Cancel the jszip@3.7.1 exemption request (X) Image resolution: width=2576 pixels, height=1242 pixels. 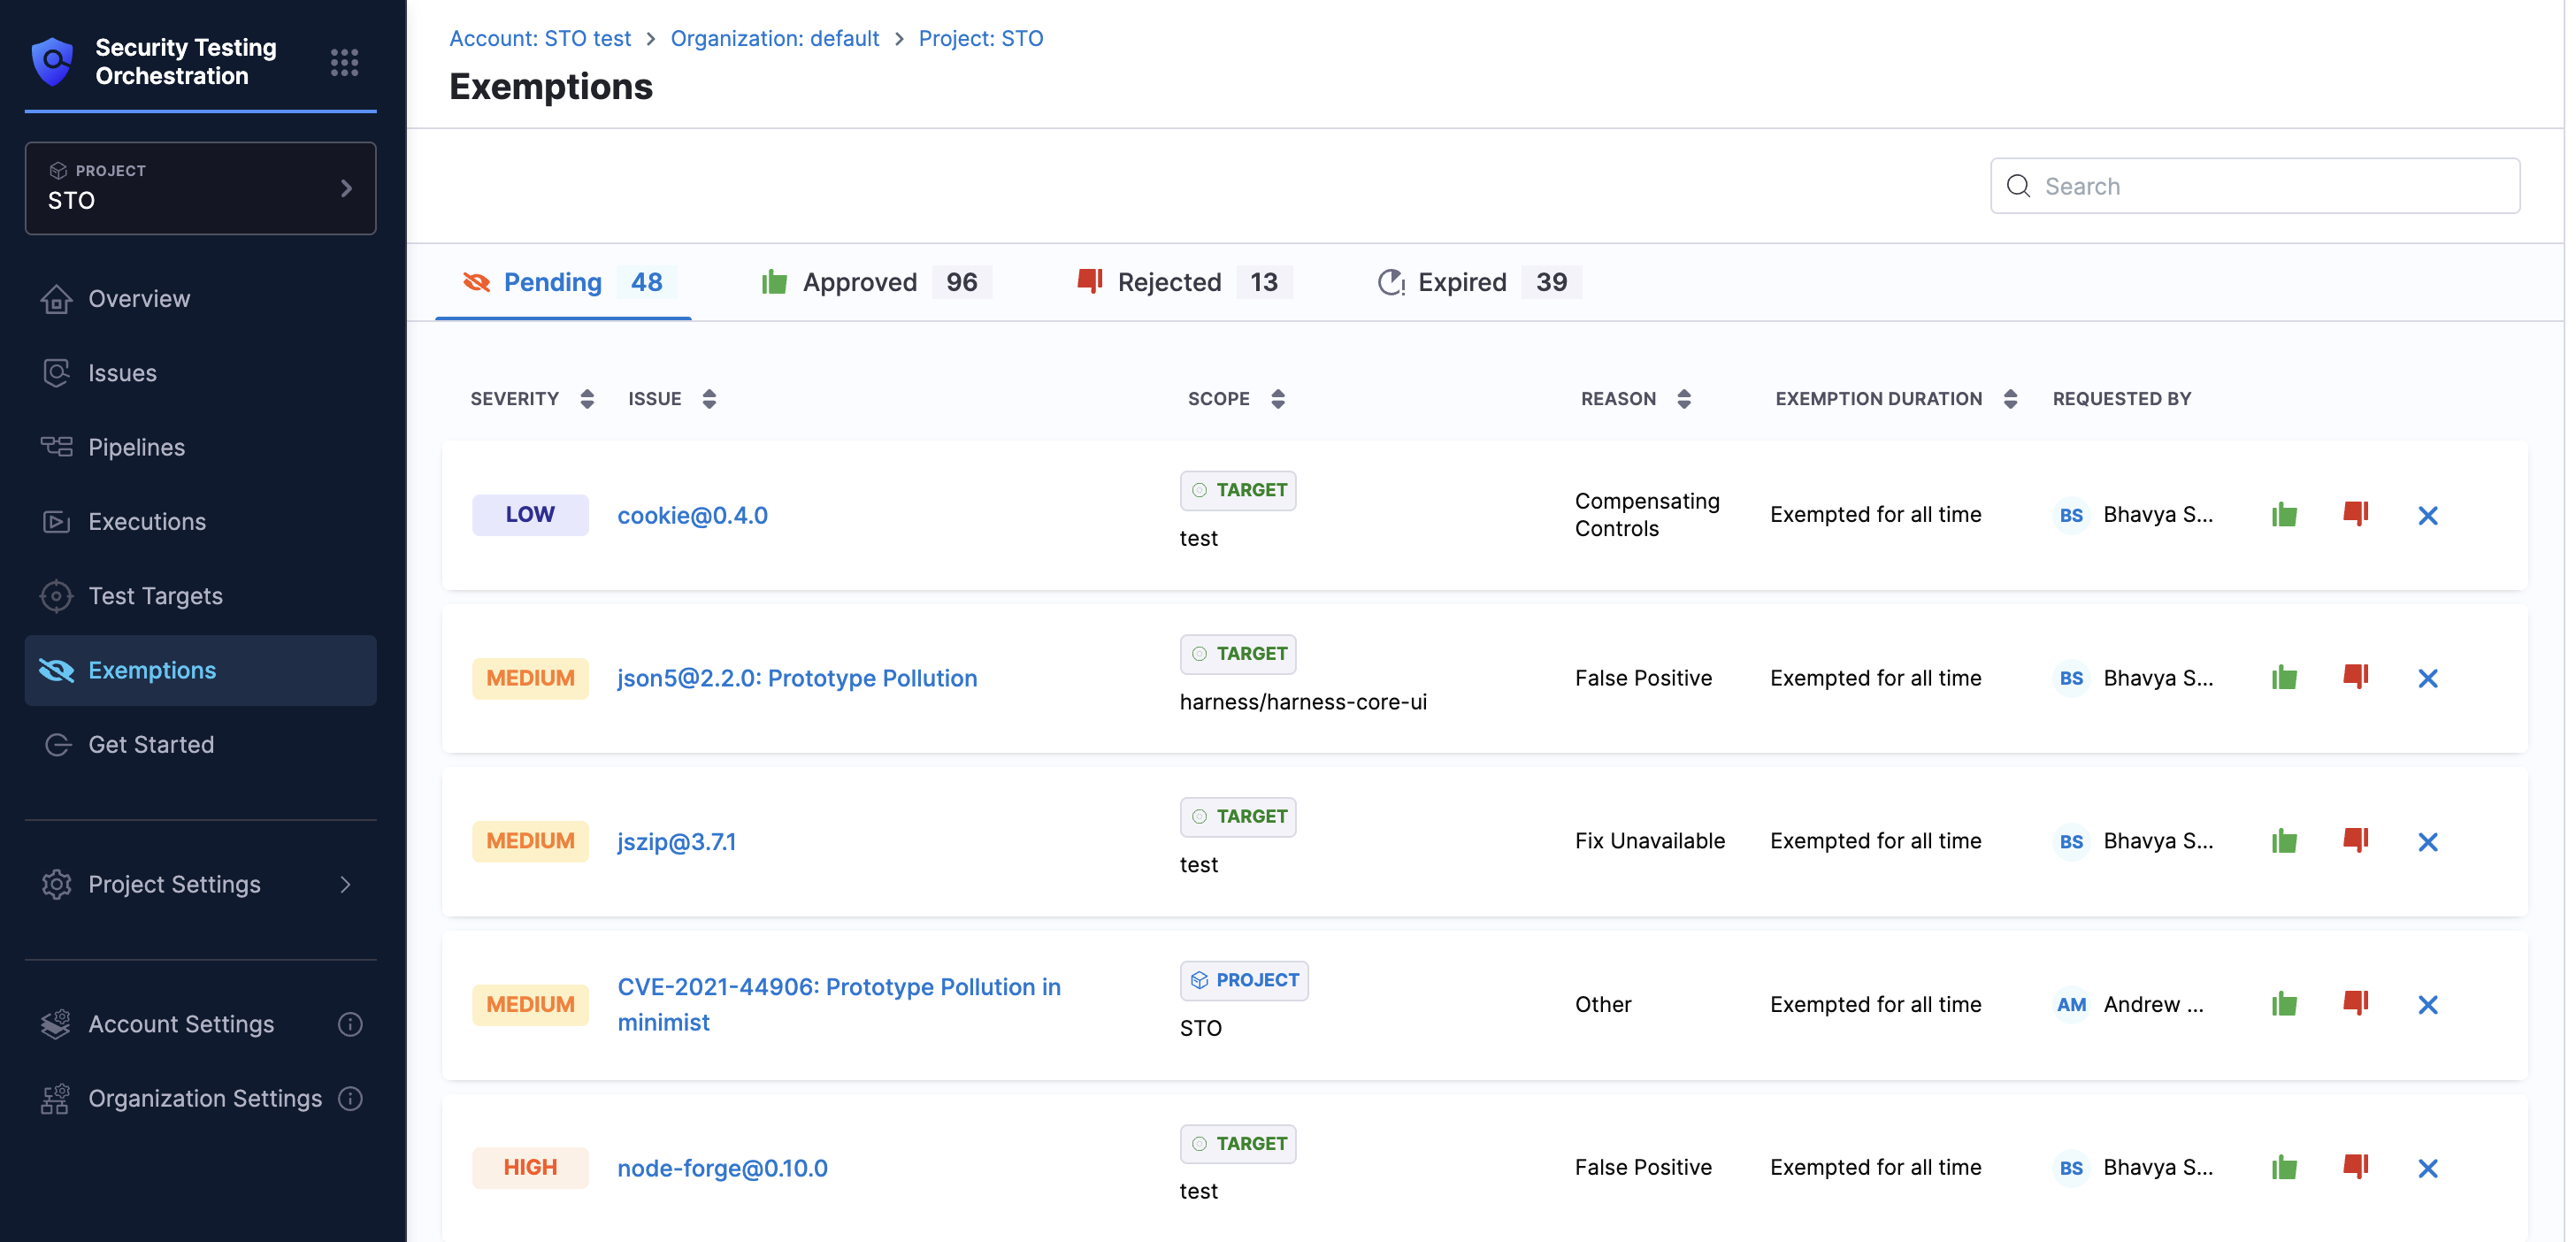pyautogui.click(x=2427, y=842)
